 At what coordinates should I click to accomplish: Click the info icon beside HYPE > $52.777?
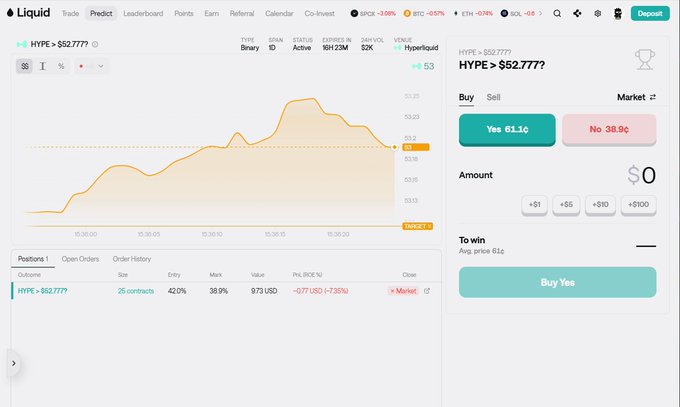point(95,44)
